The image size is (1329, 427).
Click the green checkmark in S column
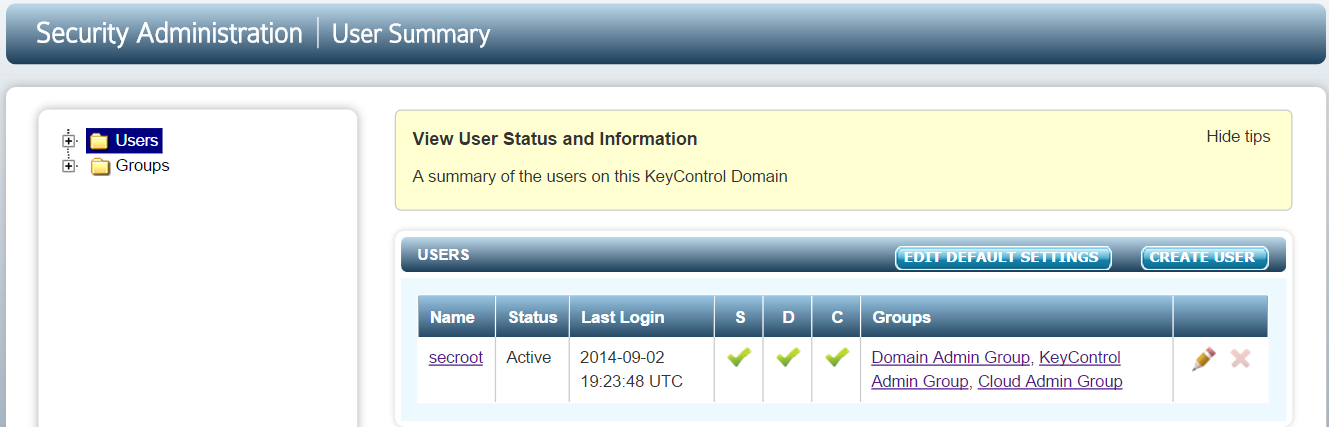point(739,357)
